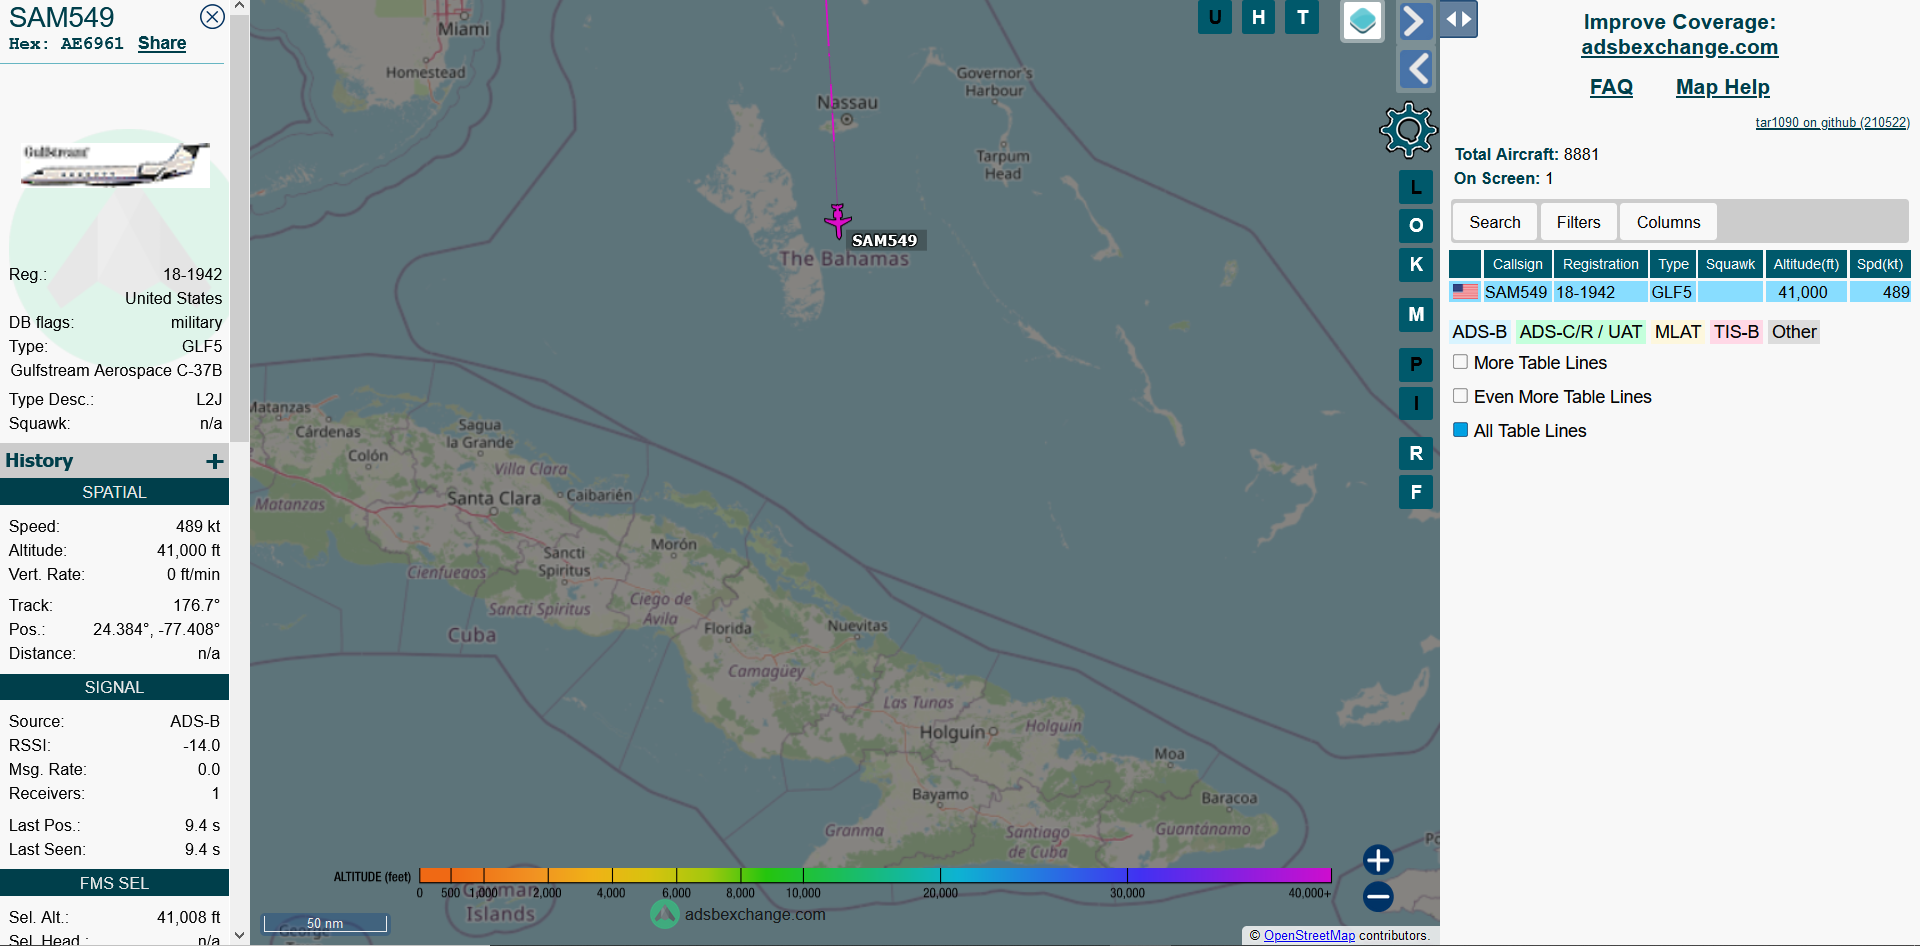Click the M map option button
Viewport: 1920px width, 946px height.
click(1416, 314)
